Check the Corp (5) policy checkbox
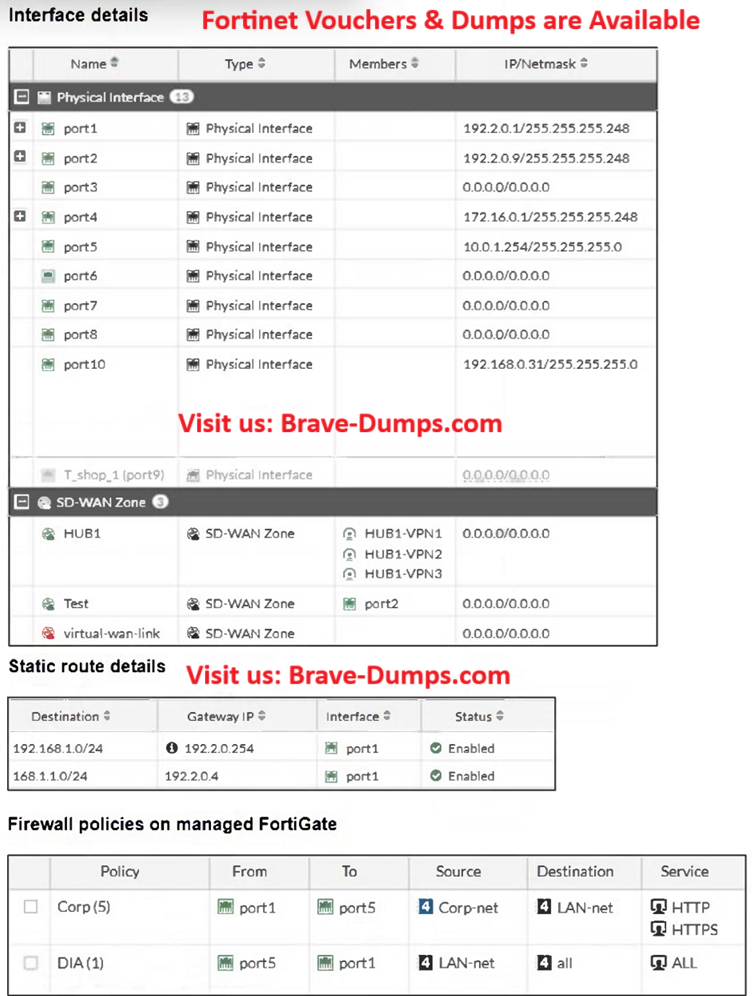 (31, 907)
